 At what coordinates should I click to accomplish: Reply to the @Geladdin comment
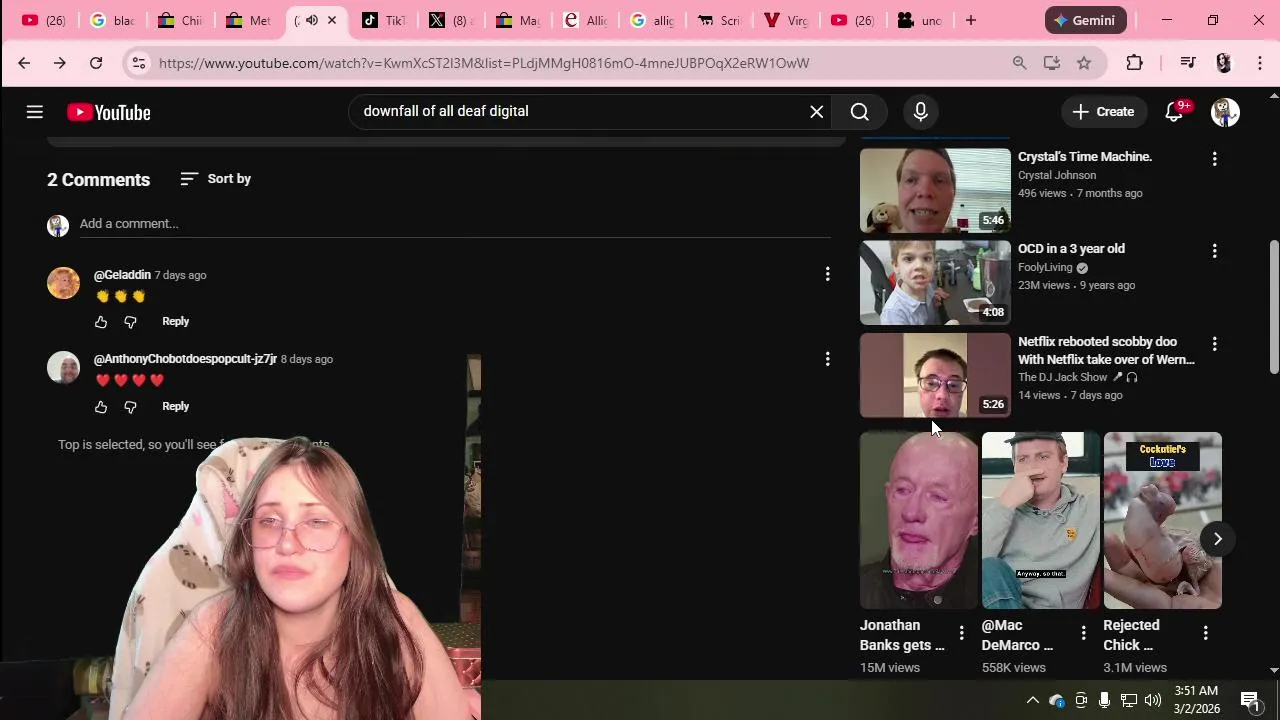point(176,322)
